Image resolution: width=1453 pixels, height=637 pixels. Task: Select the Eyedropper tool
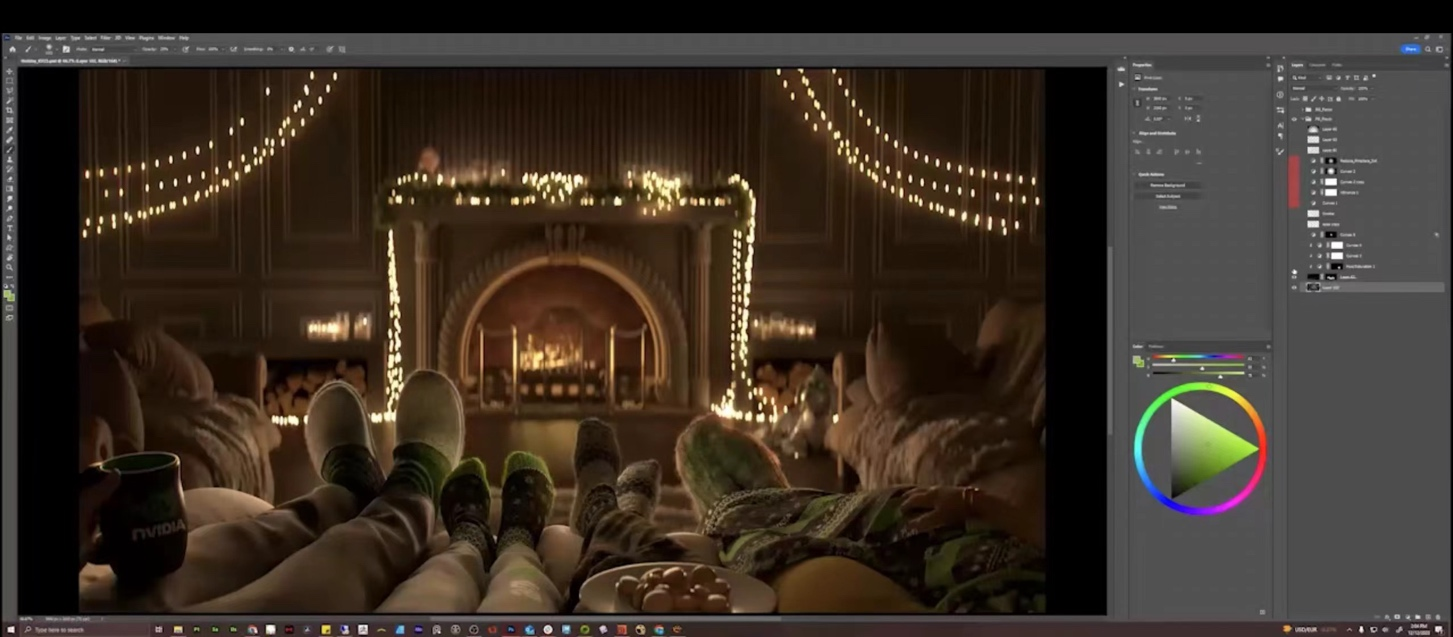coord(8,130)
